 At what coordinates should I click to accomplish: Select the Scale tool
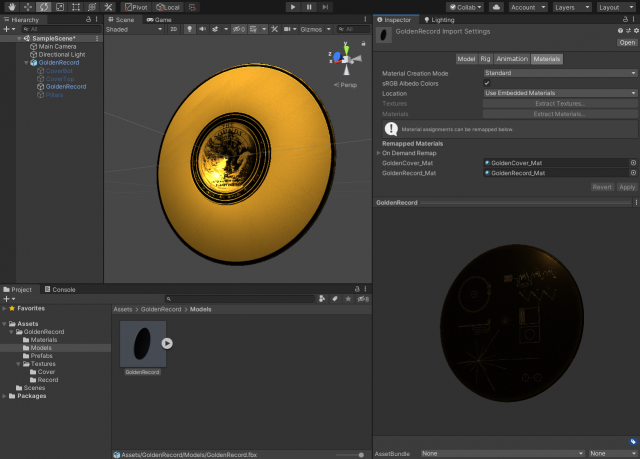(59, 7)
